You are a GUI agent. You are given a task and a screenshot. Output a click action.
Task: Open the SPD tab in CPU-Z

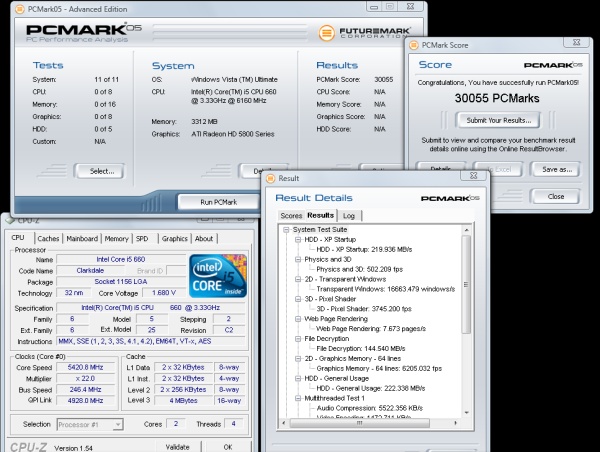[142, 238]
